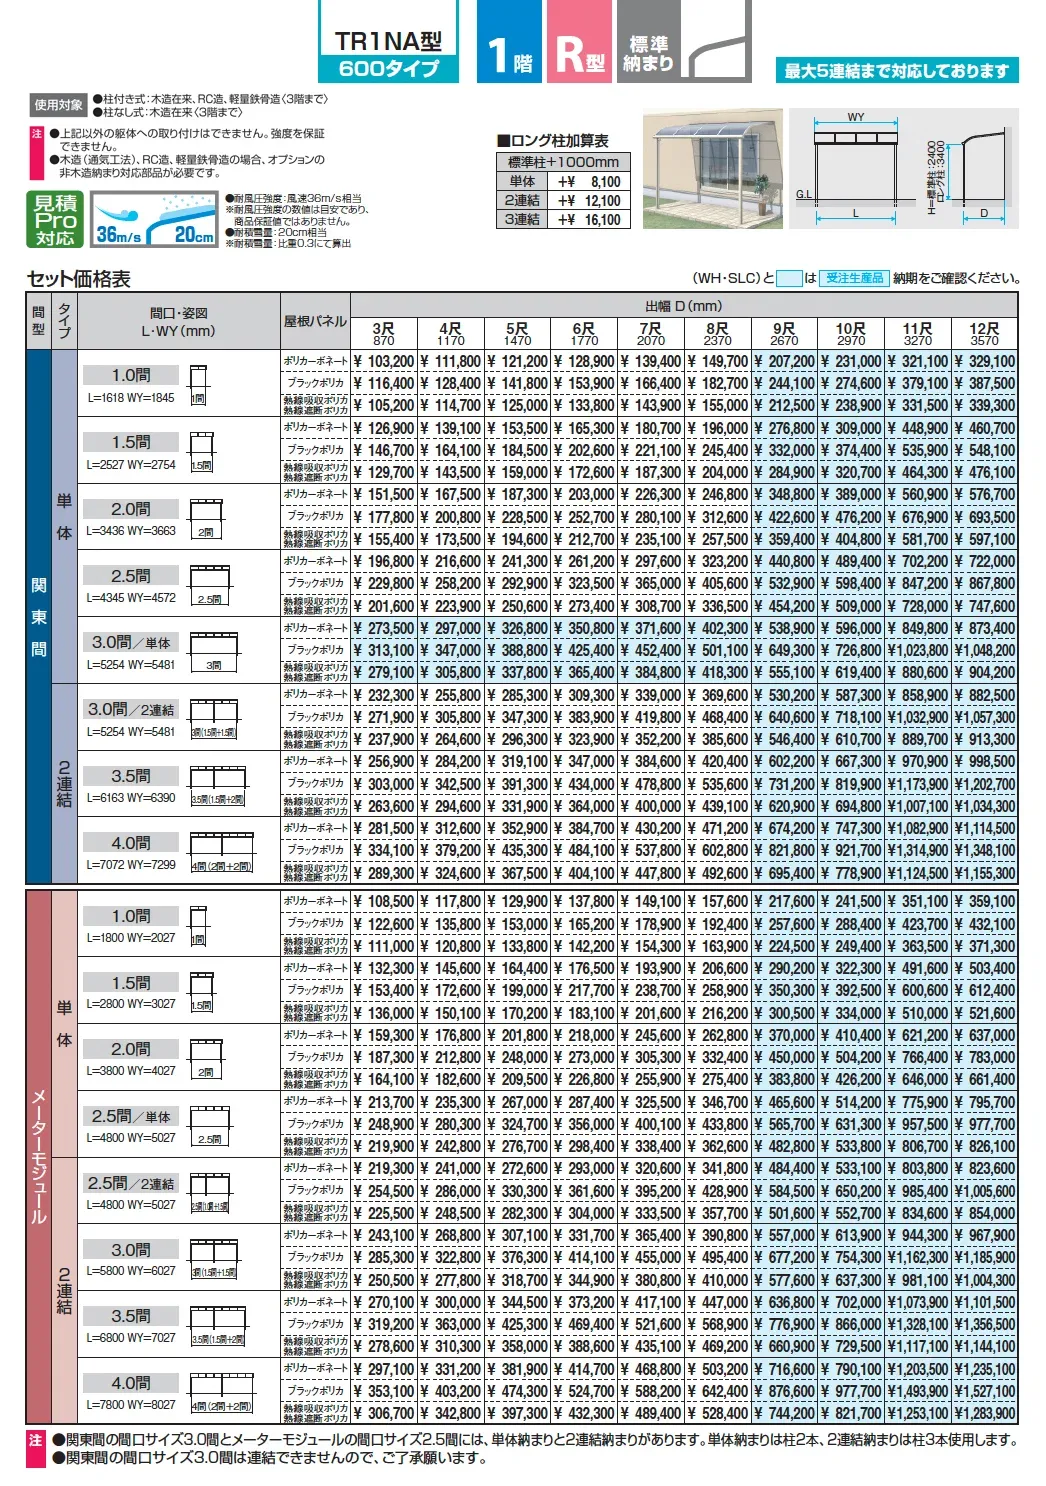The height and width of the screenshot is (1486, 1046).
Task: Click the frontage diagram in the 3.0間/単体 row
Action: point(214,651)
